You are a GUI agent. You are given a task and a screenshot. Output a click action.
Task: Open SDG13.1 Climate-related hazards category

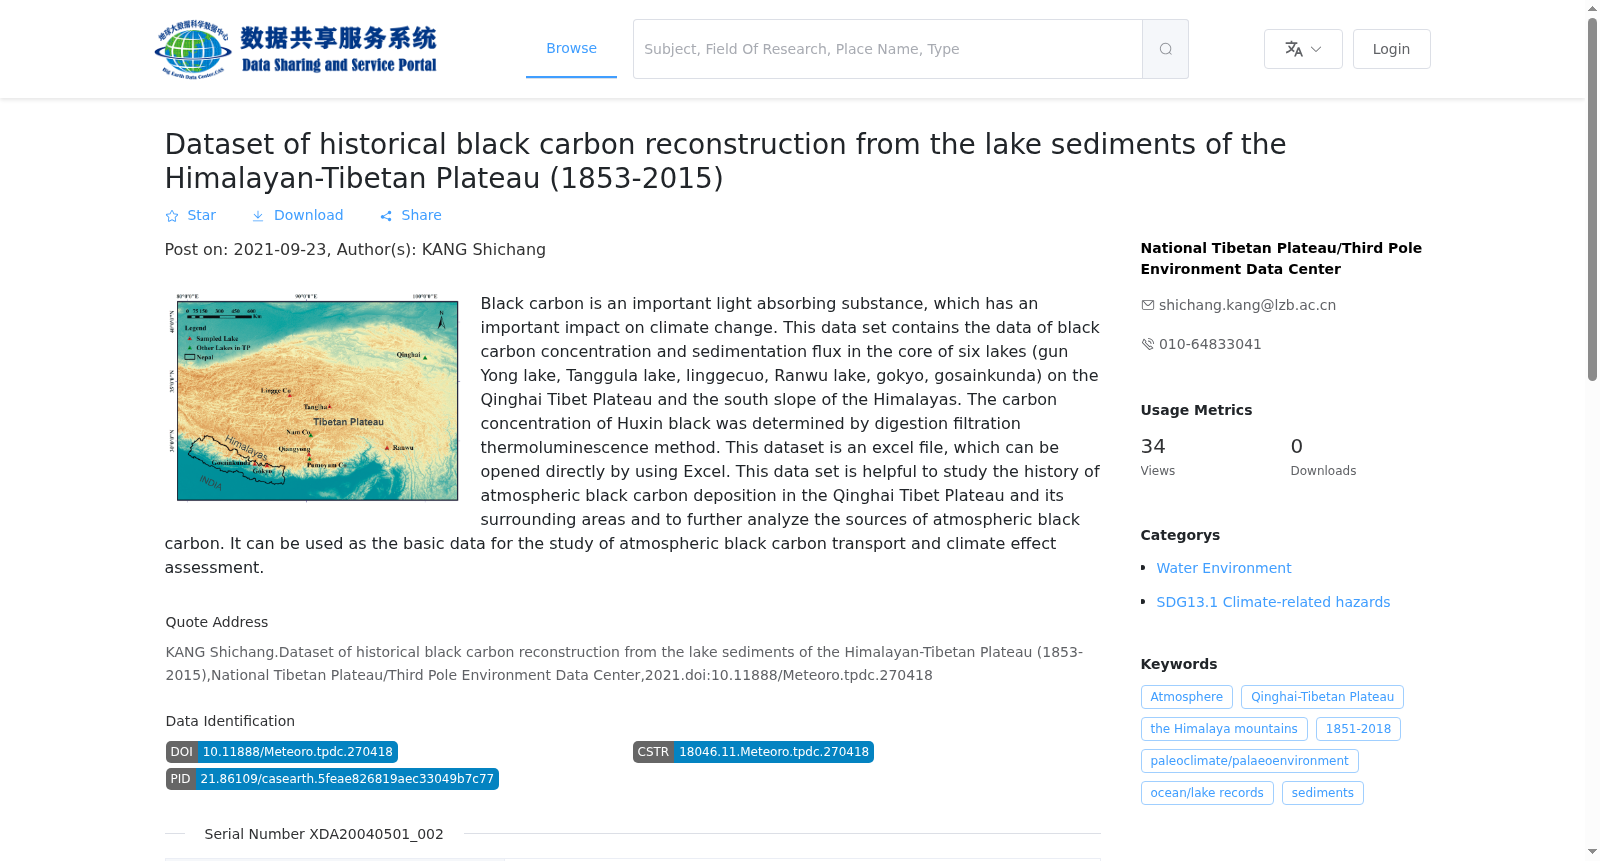(x=1273, y=602)
